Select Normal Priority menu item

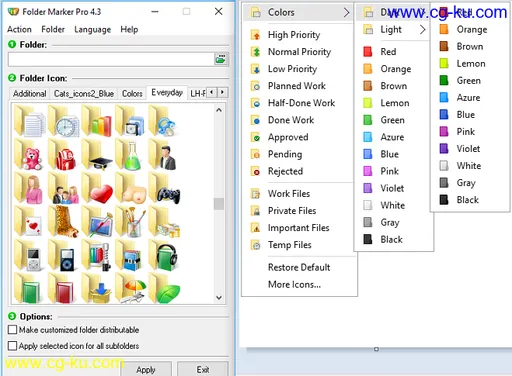click(x=299, y=52)
